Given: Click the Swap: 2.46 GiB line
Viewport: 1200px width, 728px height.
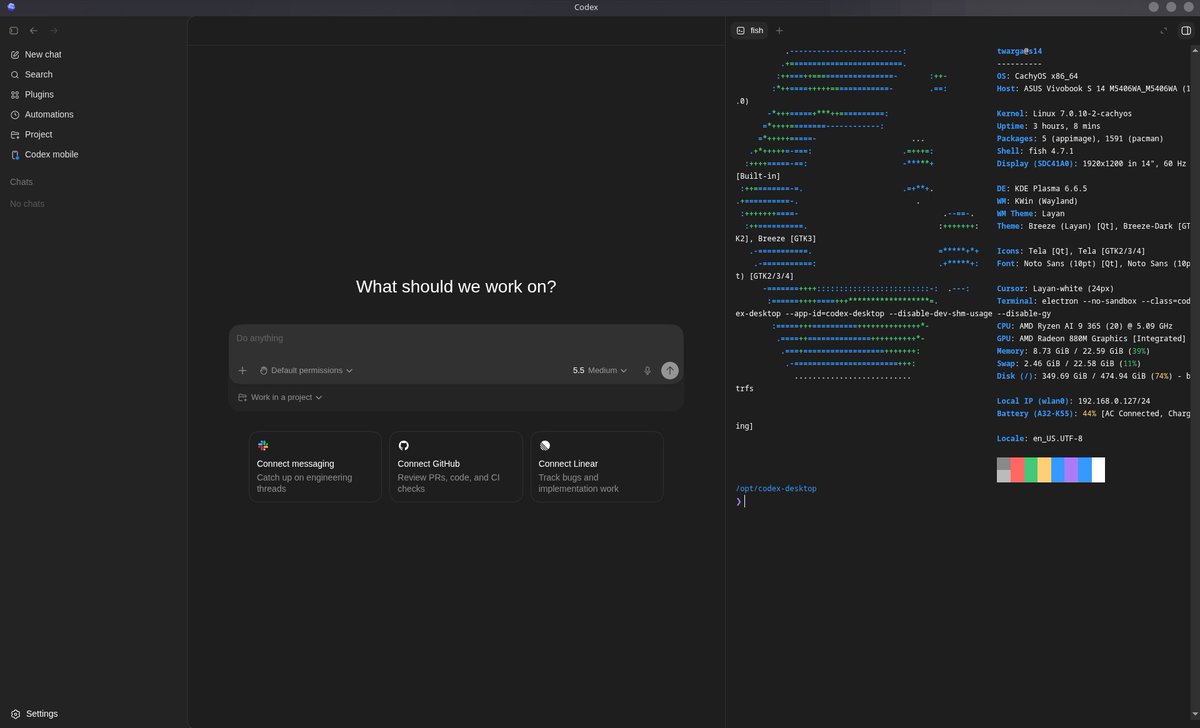Looking at the screenshot, I should [1069, 364].
